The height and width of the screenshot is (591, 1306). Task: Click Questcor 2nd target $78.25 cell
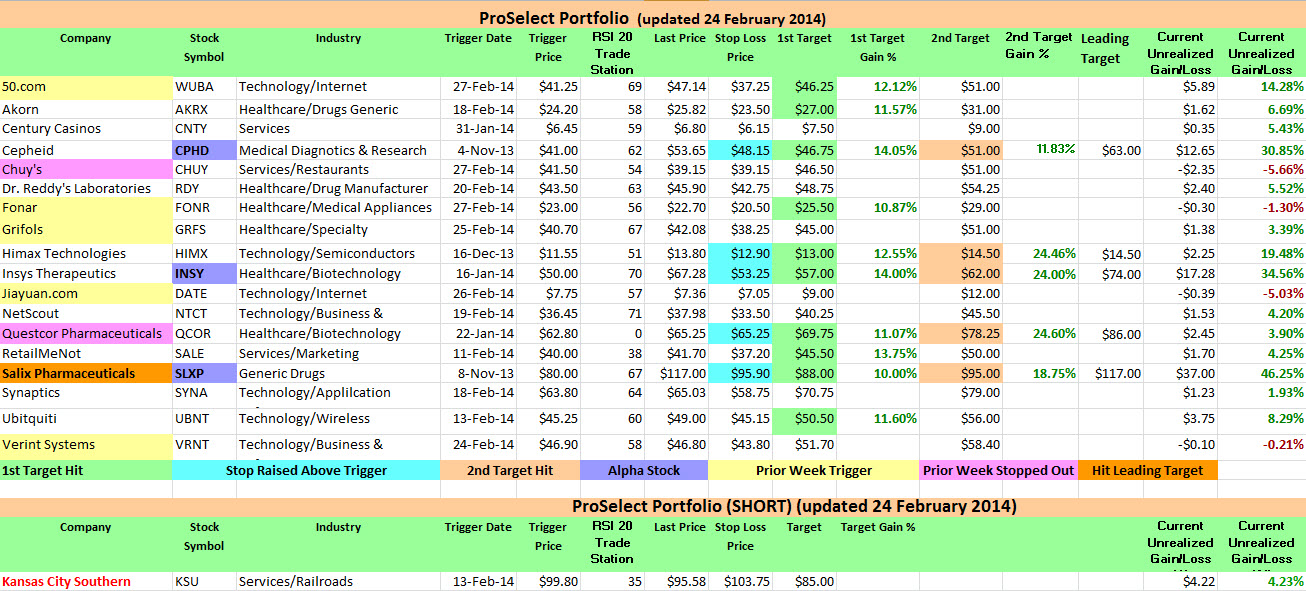click(961, 333)
